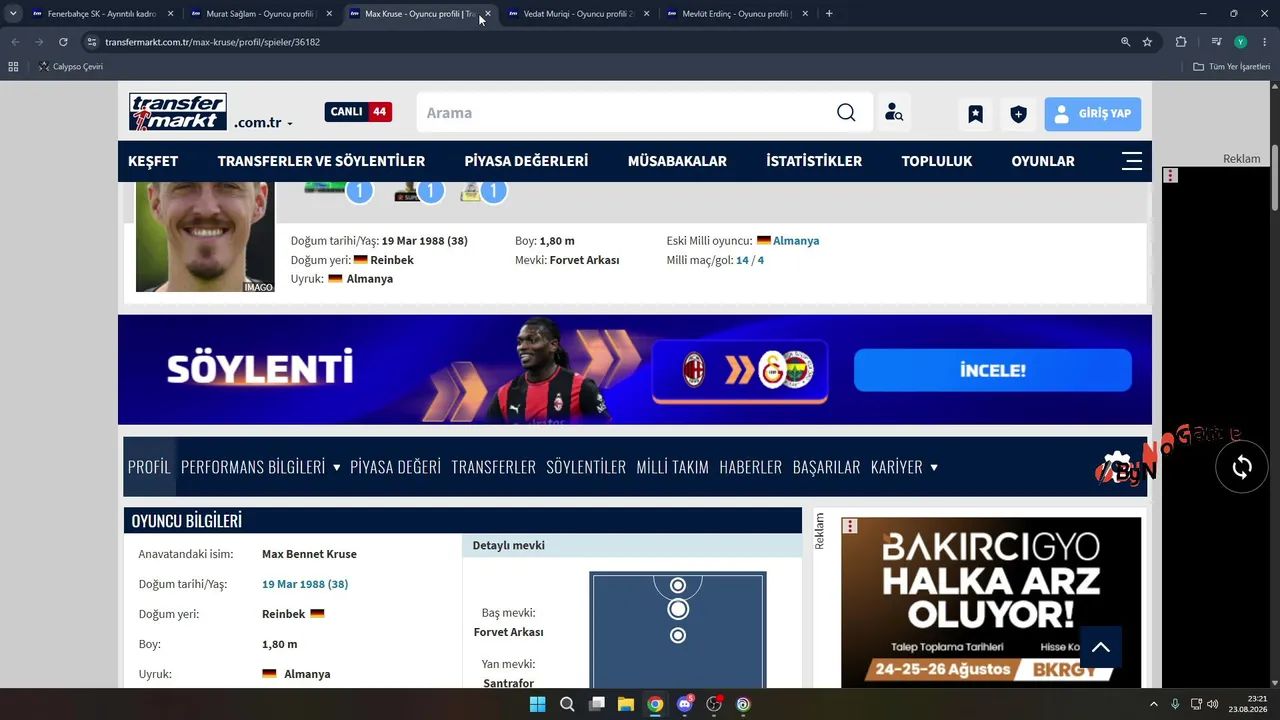Screen dimensions: 1280x720
Task: Bookmark this page with the star icon
Action: coord(1147,42)
